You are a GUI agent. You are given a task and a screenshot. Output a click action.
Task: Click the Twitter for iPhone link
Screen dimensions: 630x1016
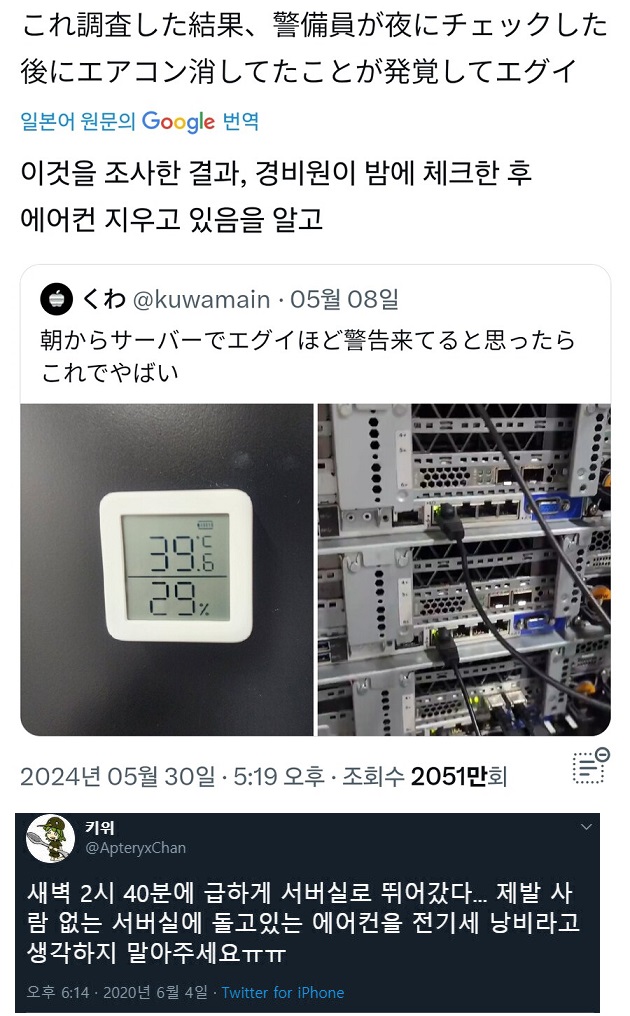click(283, 993)
